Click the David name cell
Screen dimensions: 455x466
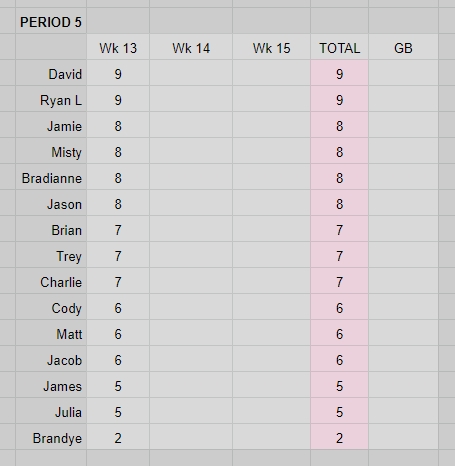pyautogui.click(x=51, y=73)
